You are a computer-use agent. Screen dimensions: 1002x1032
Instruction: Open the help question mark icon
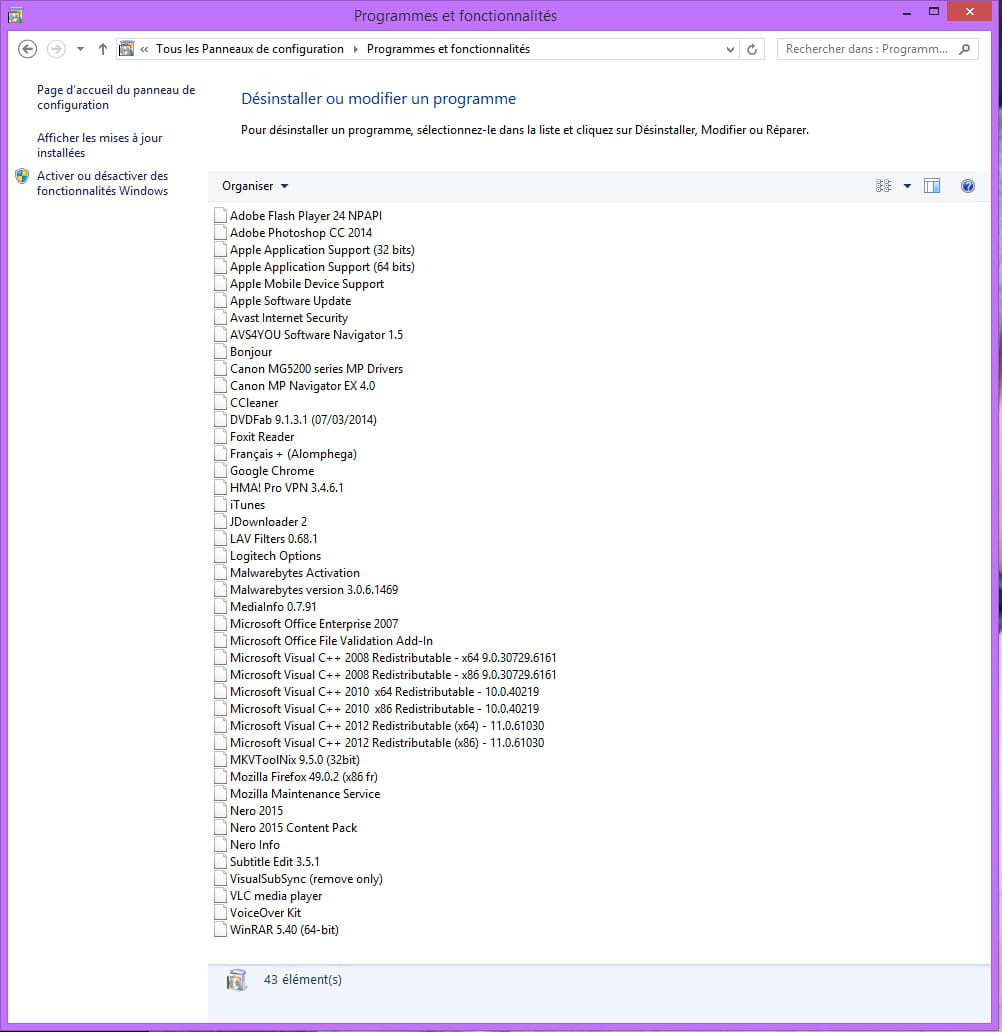pyautogui.click(x=968, y=186)
